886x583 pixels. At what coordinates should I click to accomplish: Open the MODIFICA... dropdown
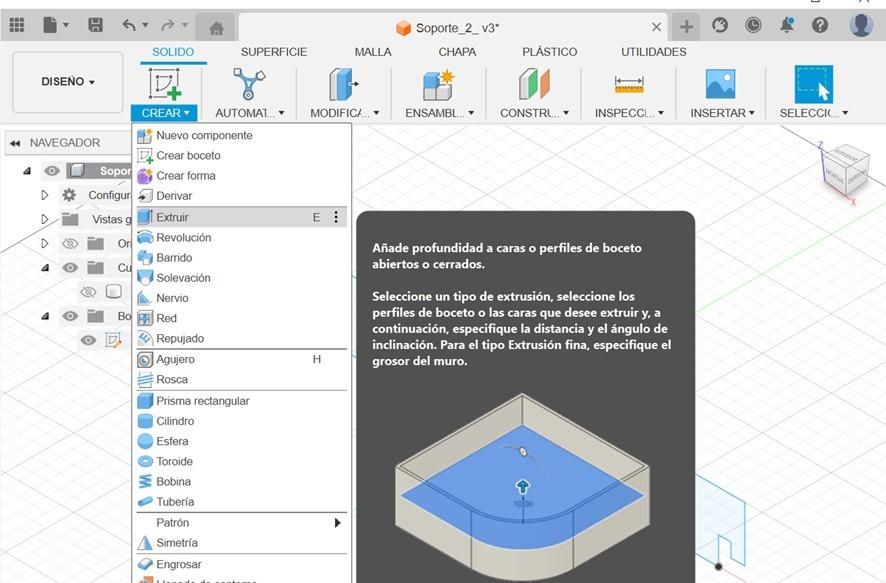[x=344, y=113]
